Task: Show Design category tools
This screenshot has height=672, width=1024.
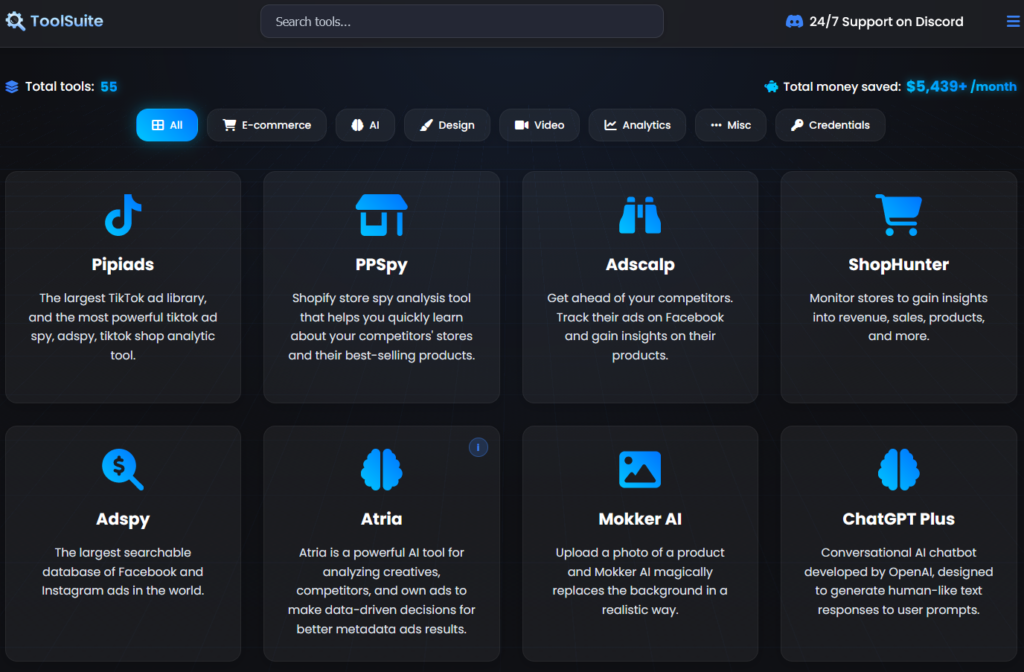Action: click(447, 125)
